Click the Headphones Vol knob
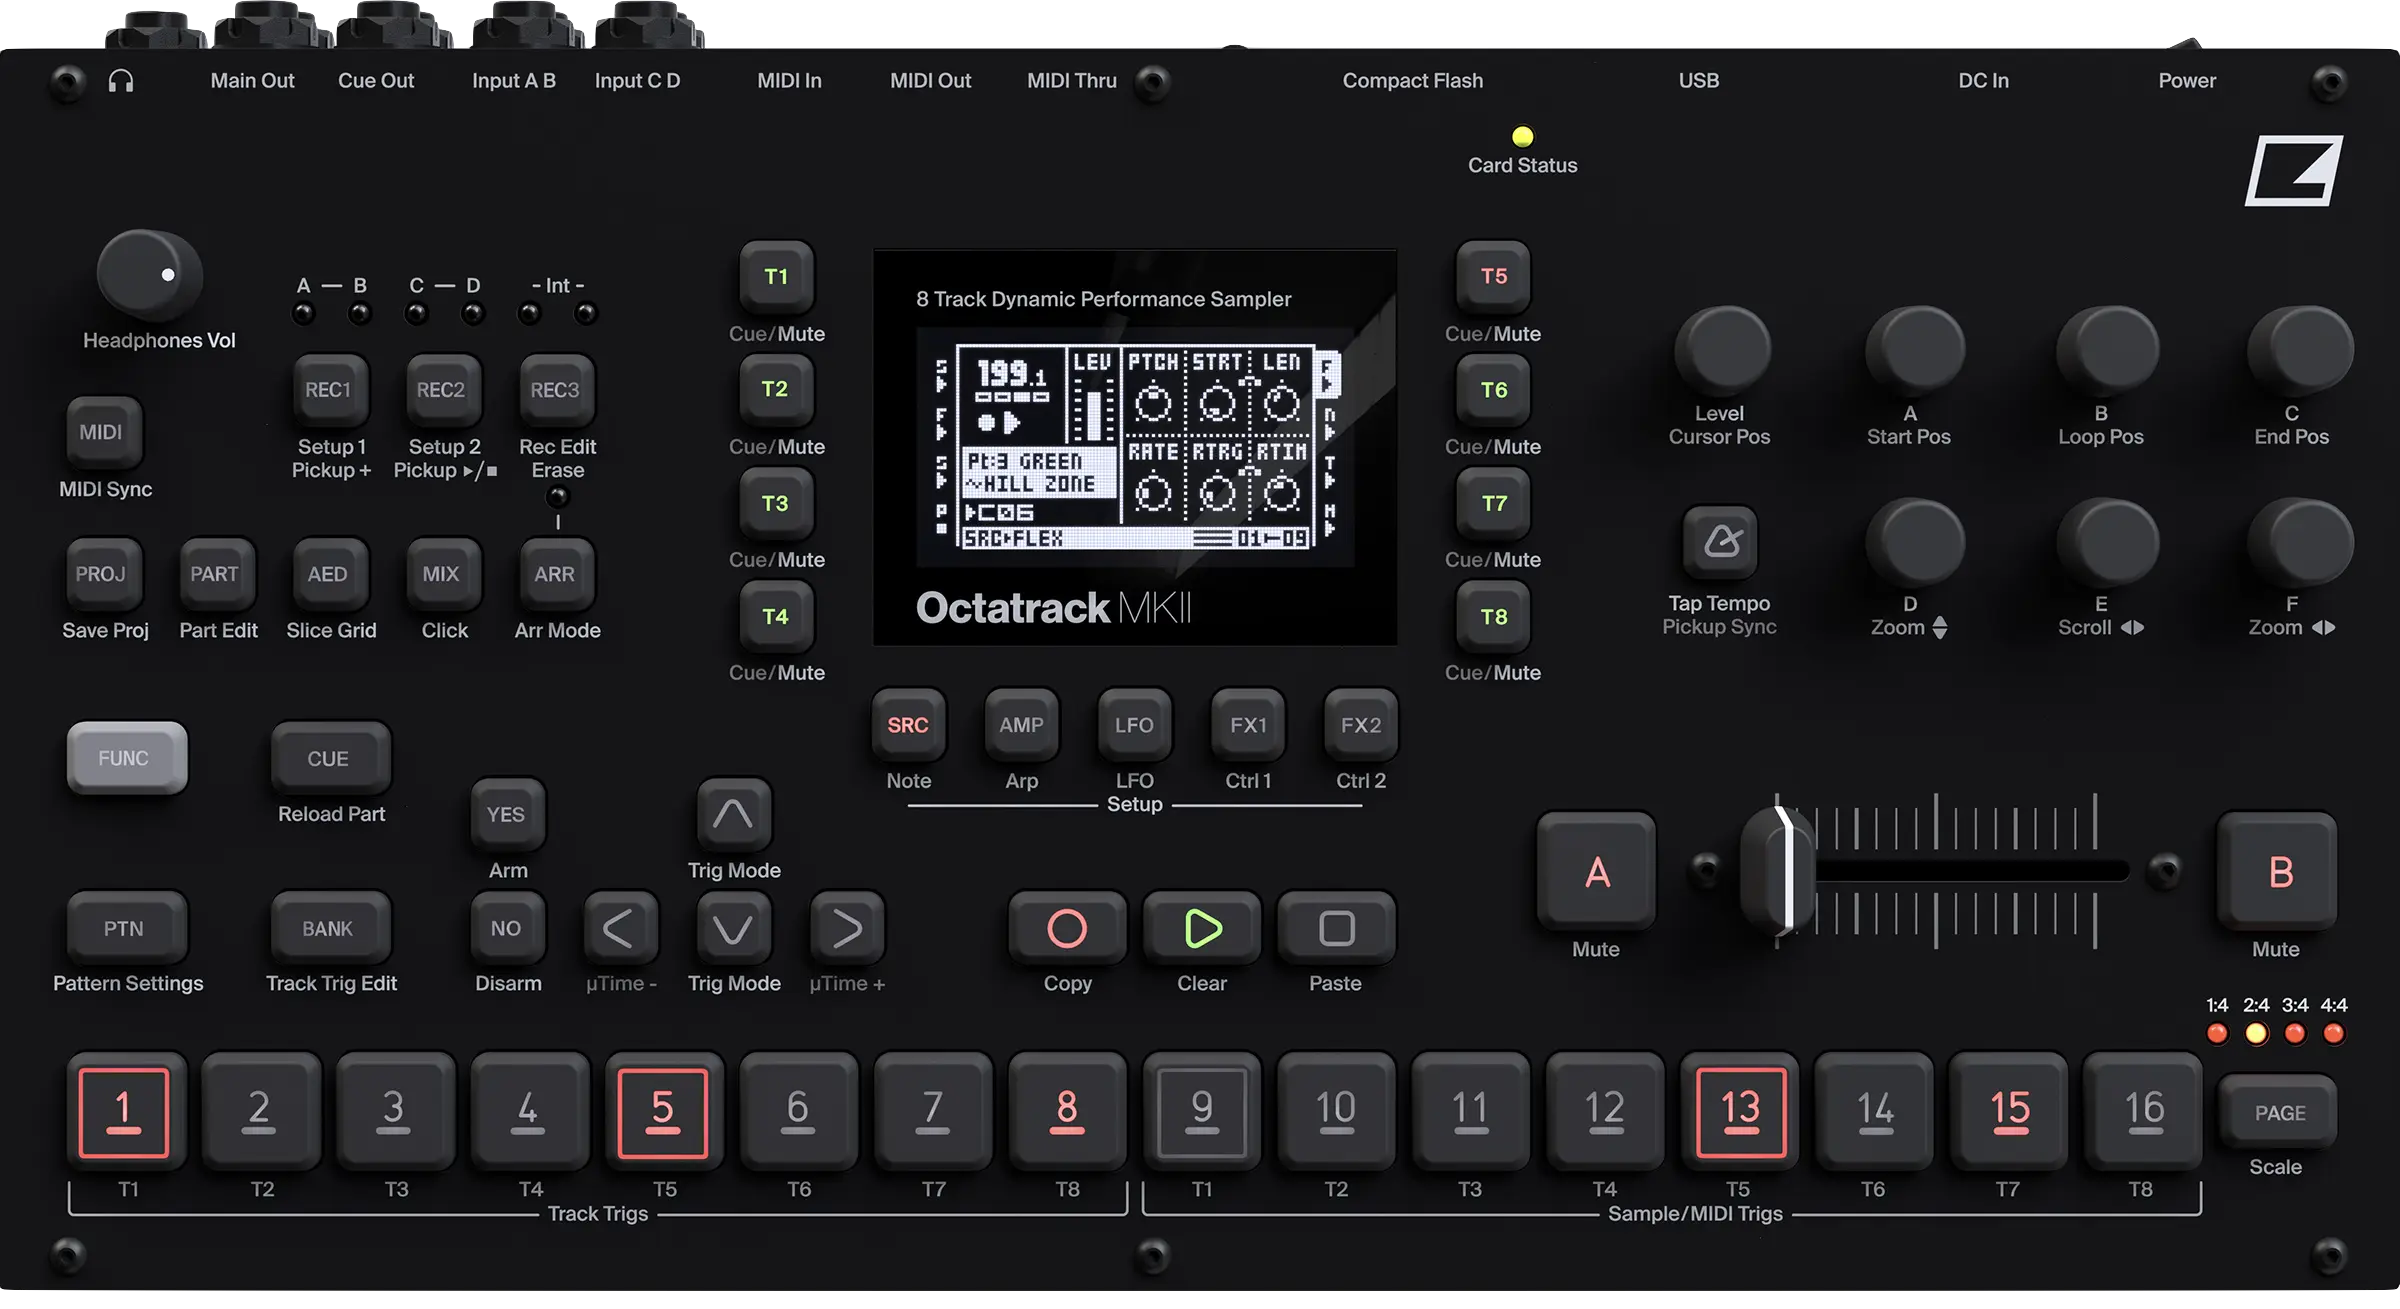The height and width of the screenshot is (1309, 2400). tap(149, 274)
